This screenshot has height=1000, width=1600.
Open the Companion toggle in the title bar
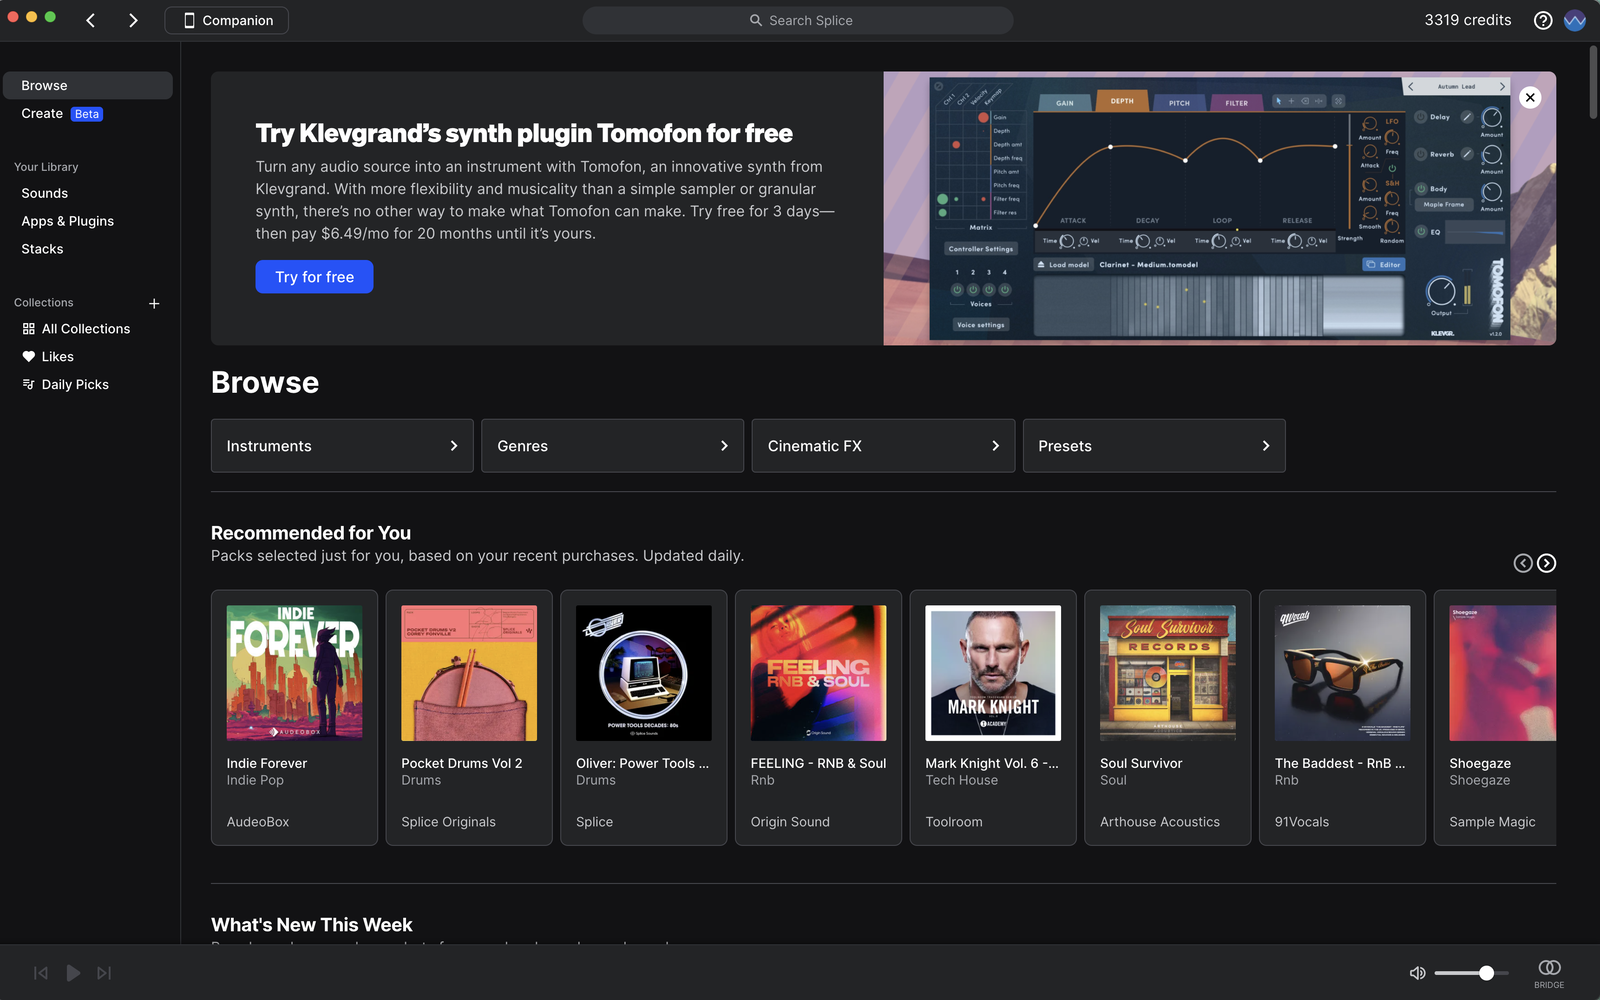pos(226,20)
